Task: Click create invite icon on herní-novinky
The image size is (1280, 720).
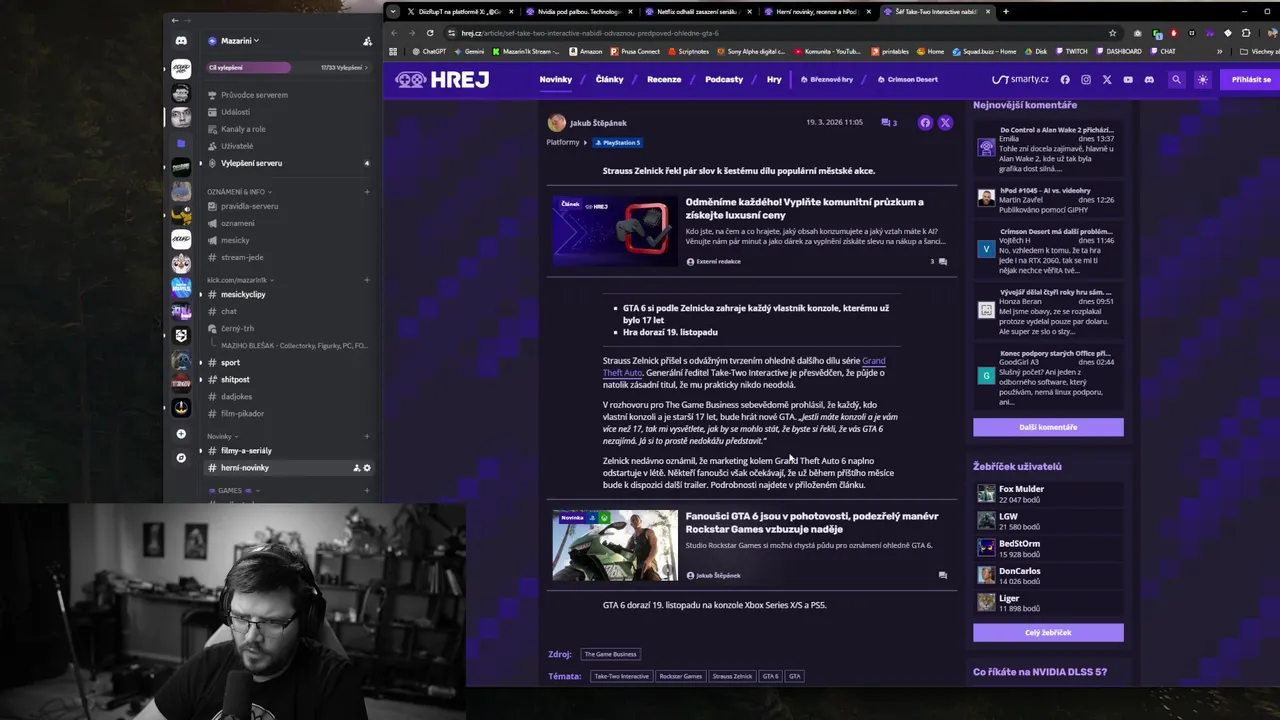Action: [x=357, y=468]
